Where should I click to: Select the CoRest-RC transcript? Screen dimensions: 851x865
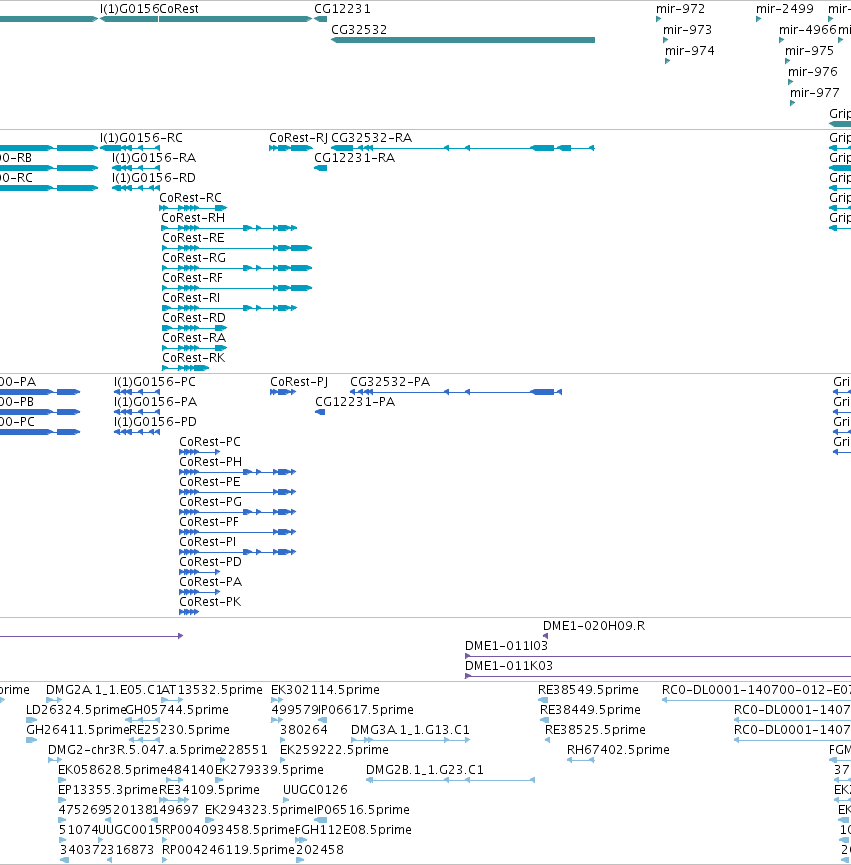click(193, 208)
